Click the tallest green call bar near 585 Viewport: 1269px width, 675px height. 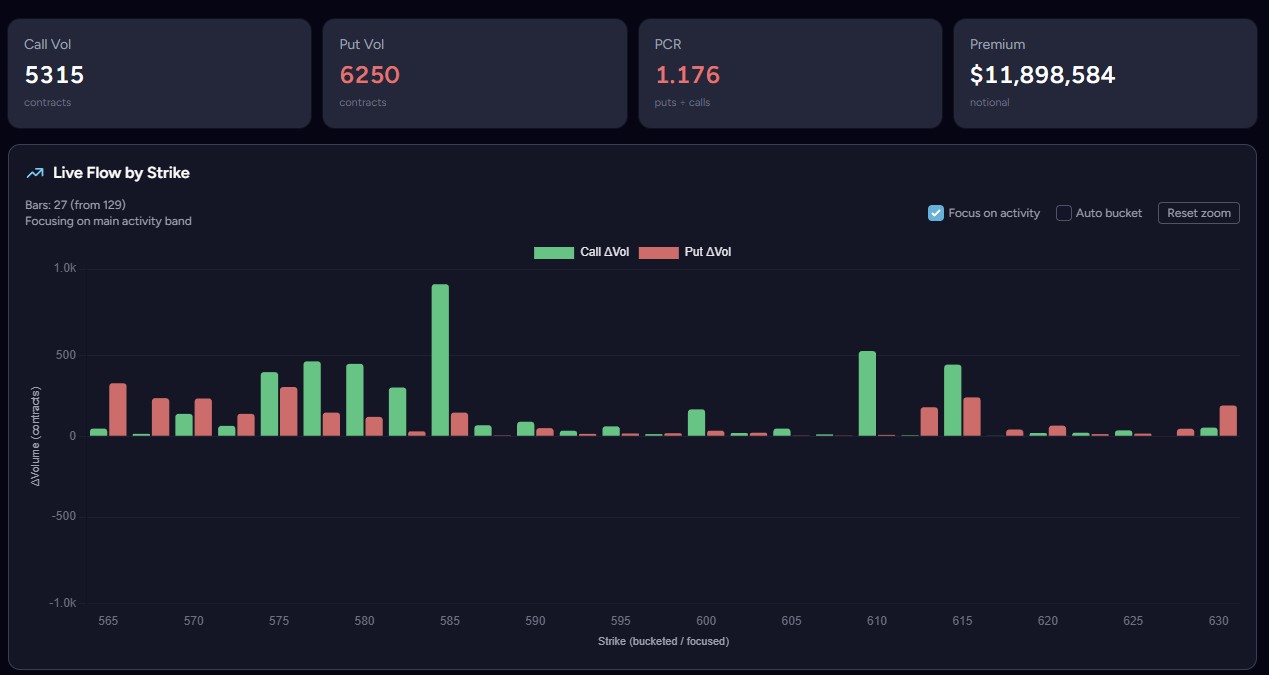coord(440,360)
